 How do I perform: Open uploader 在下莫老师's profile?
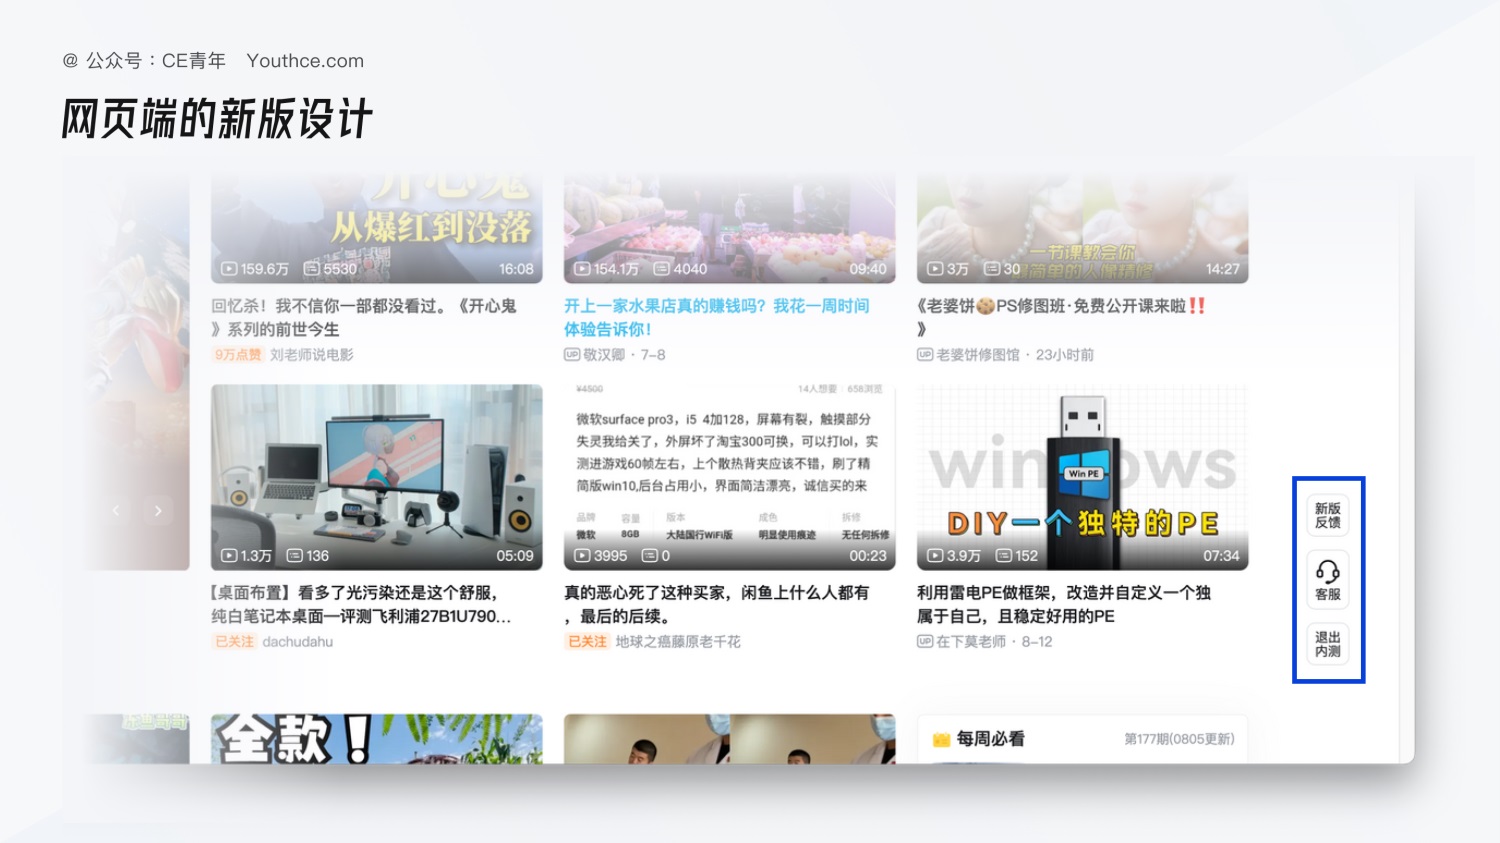(x=970, y=642)
